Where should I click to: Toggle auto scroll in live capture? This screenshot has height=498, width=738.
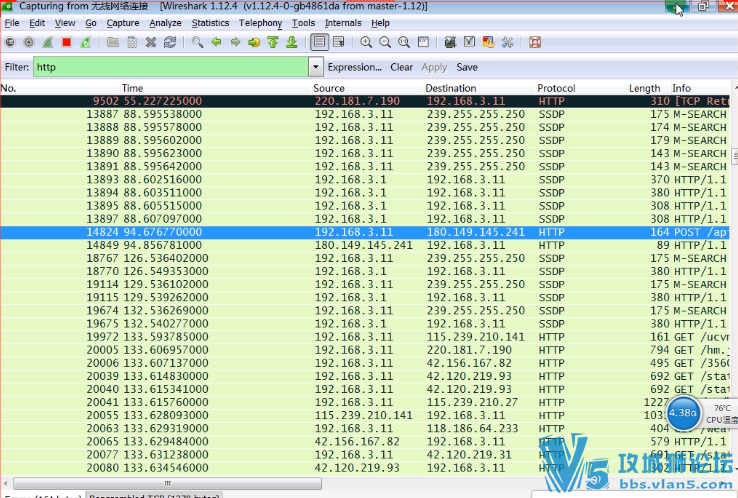tap(338, 42)
